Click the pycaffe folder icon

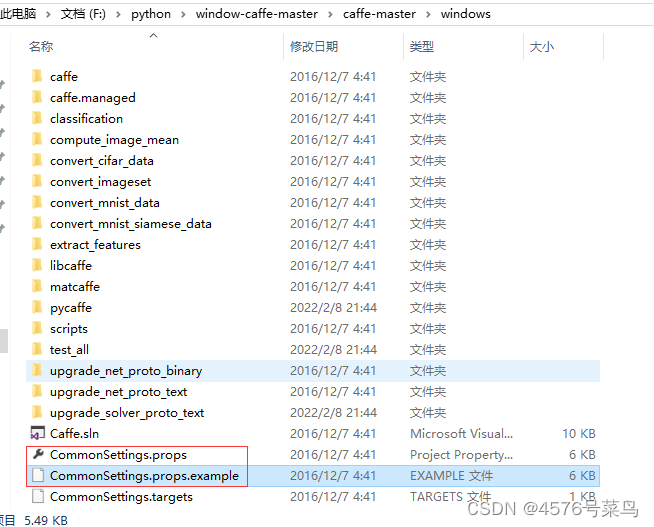[x=37, y=307]
